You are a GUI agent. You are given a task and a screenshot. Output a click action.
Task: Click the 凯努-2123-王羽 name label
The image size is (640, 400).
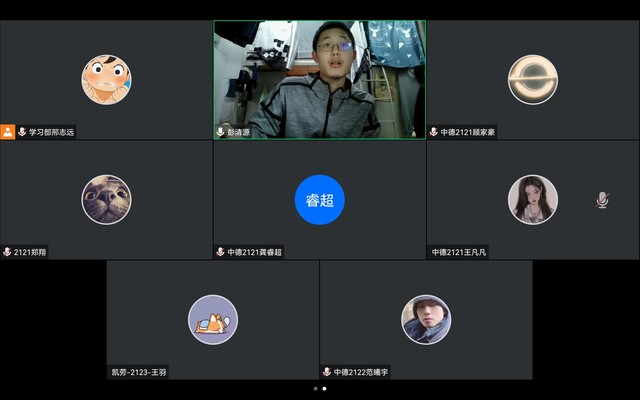(139, 372)
